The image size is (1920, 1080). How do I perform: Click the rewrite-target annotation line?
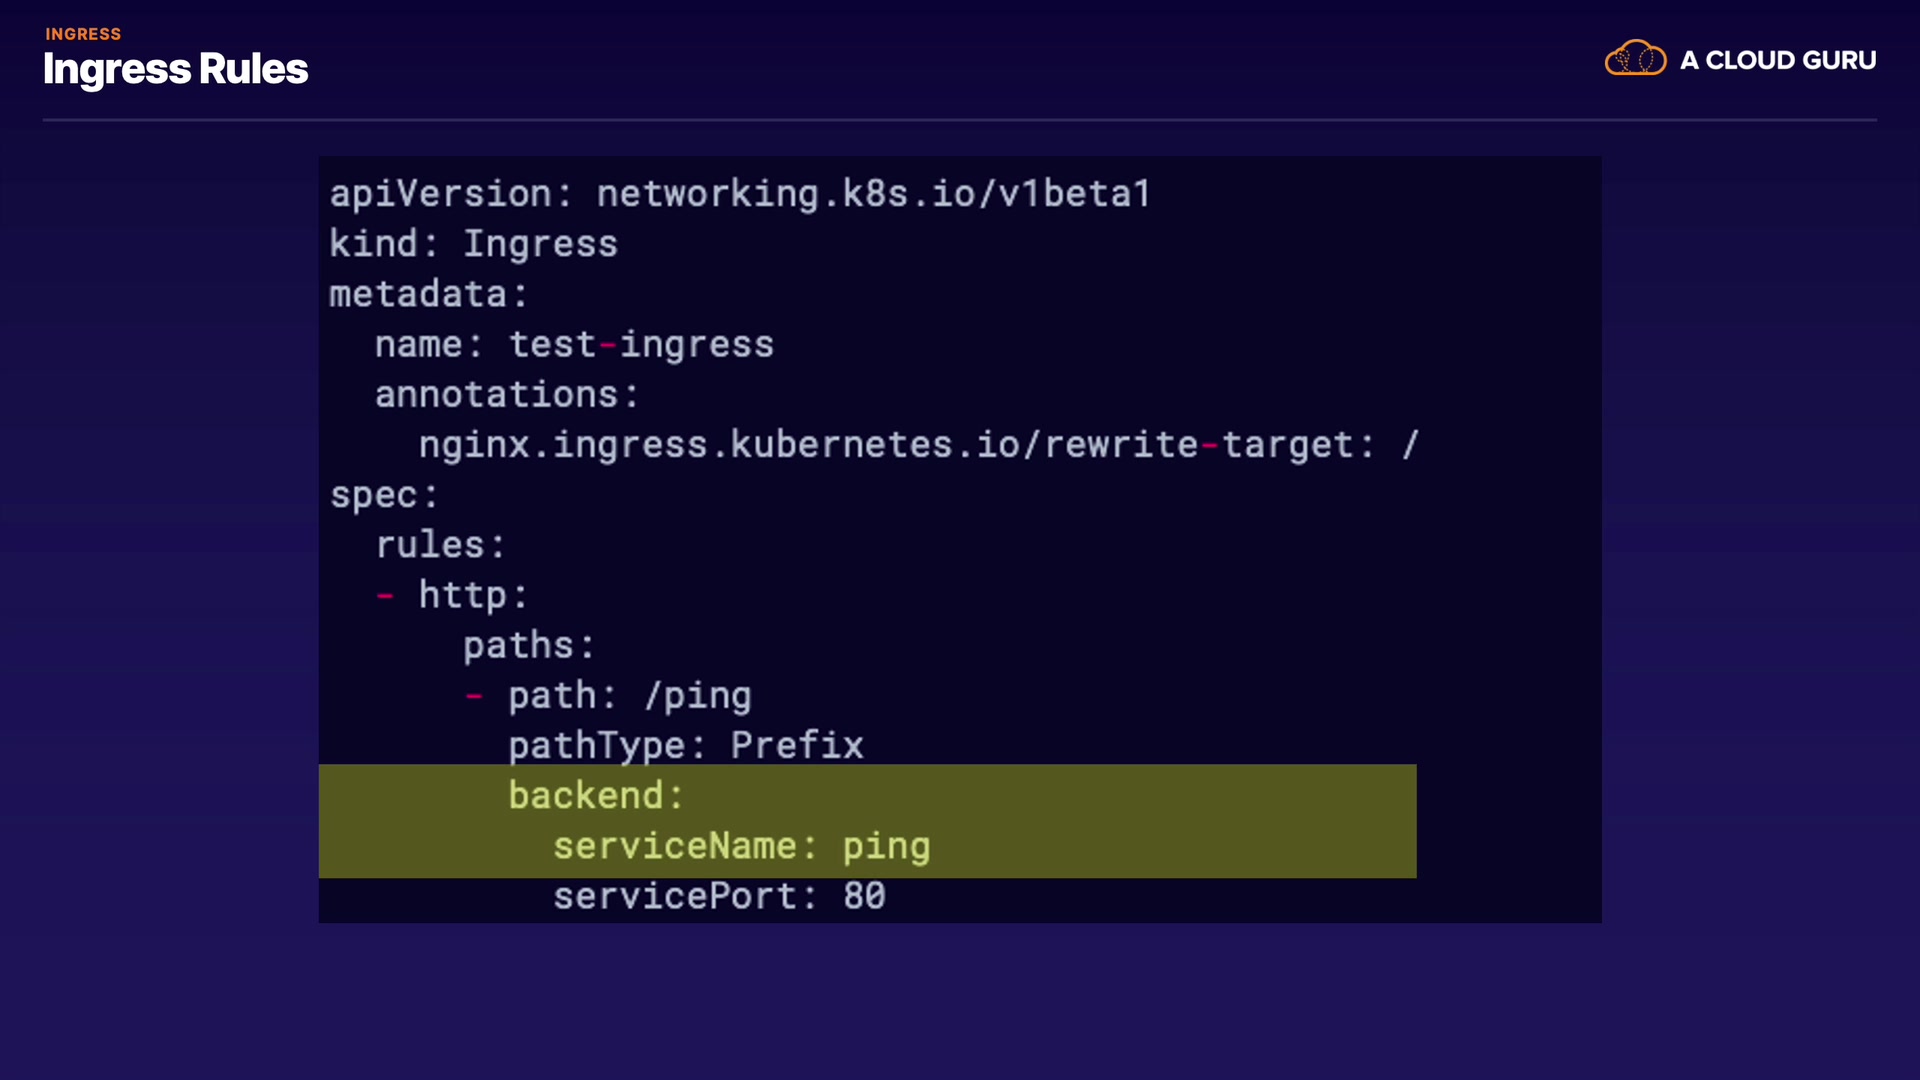(x=918, y=445)
